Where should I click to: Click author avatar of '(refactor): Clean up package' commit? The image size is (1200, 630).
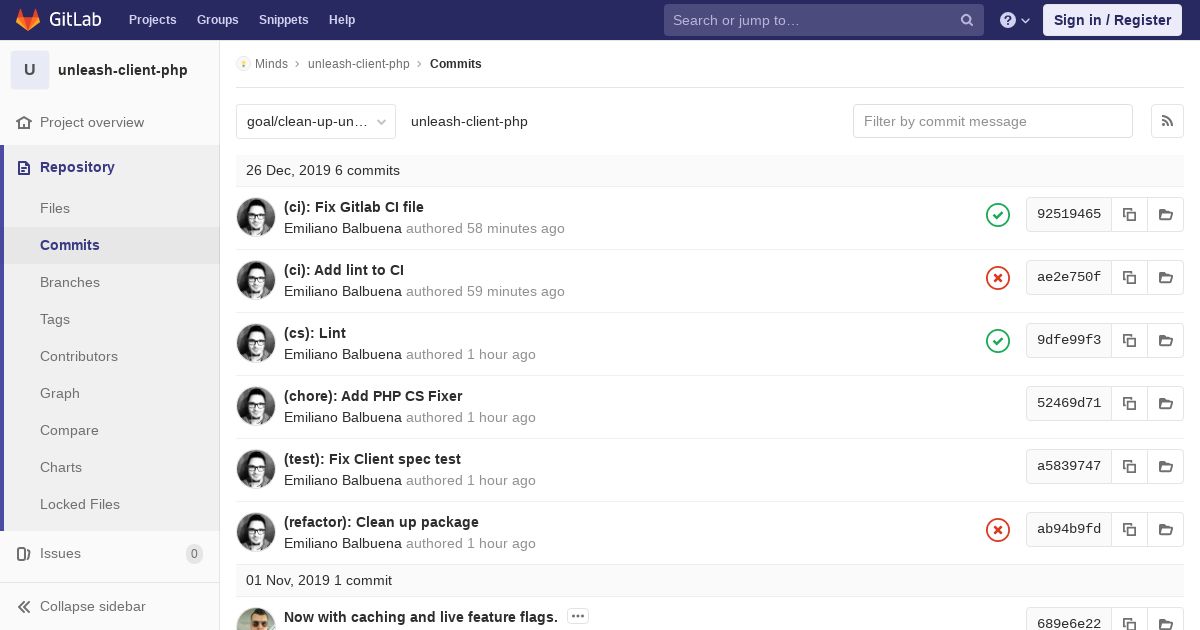pos(256,532)
